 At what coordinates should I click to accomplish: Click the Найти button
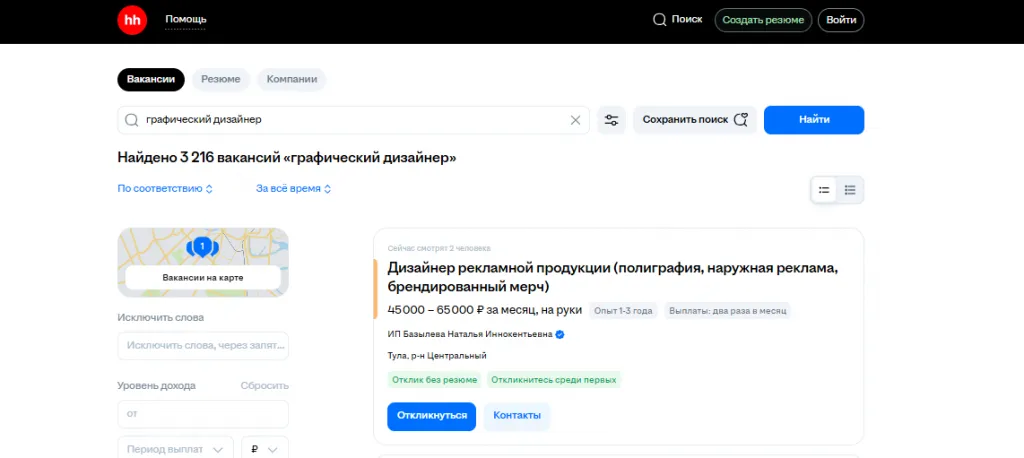click(x=814, y=120)
